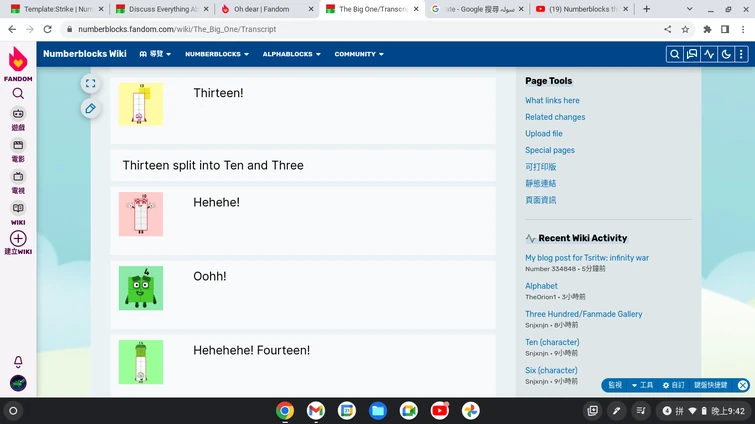Open Ten (character) link

[552, 342]
